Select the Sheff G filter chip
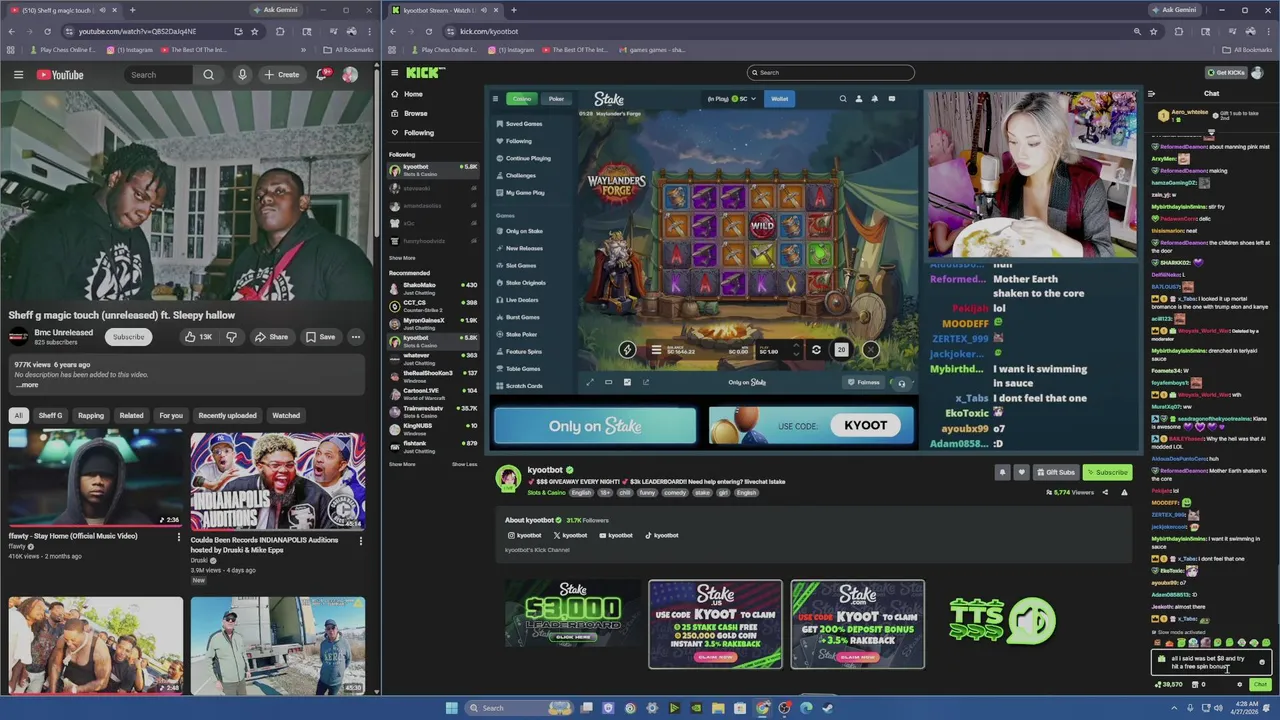Screen dimensions: 1280x720 pos(50,415)
